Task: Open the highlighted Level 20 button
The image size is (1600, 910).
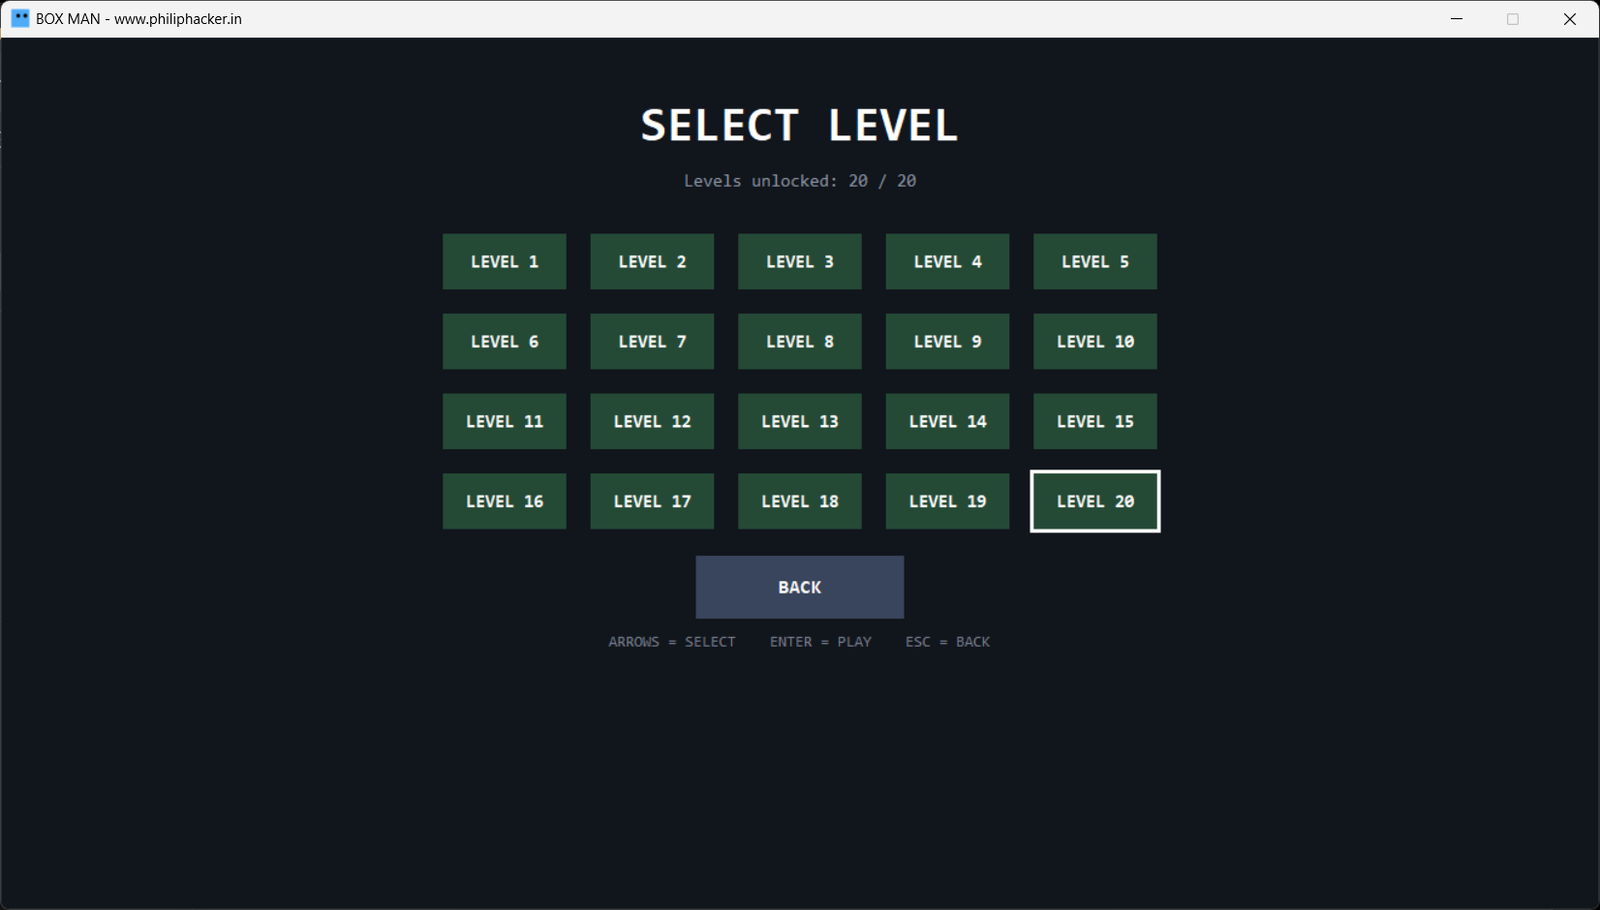Action: click(1095, 502)
